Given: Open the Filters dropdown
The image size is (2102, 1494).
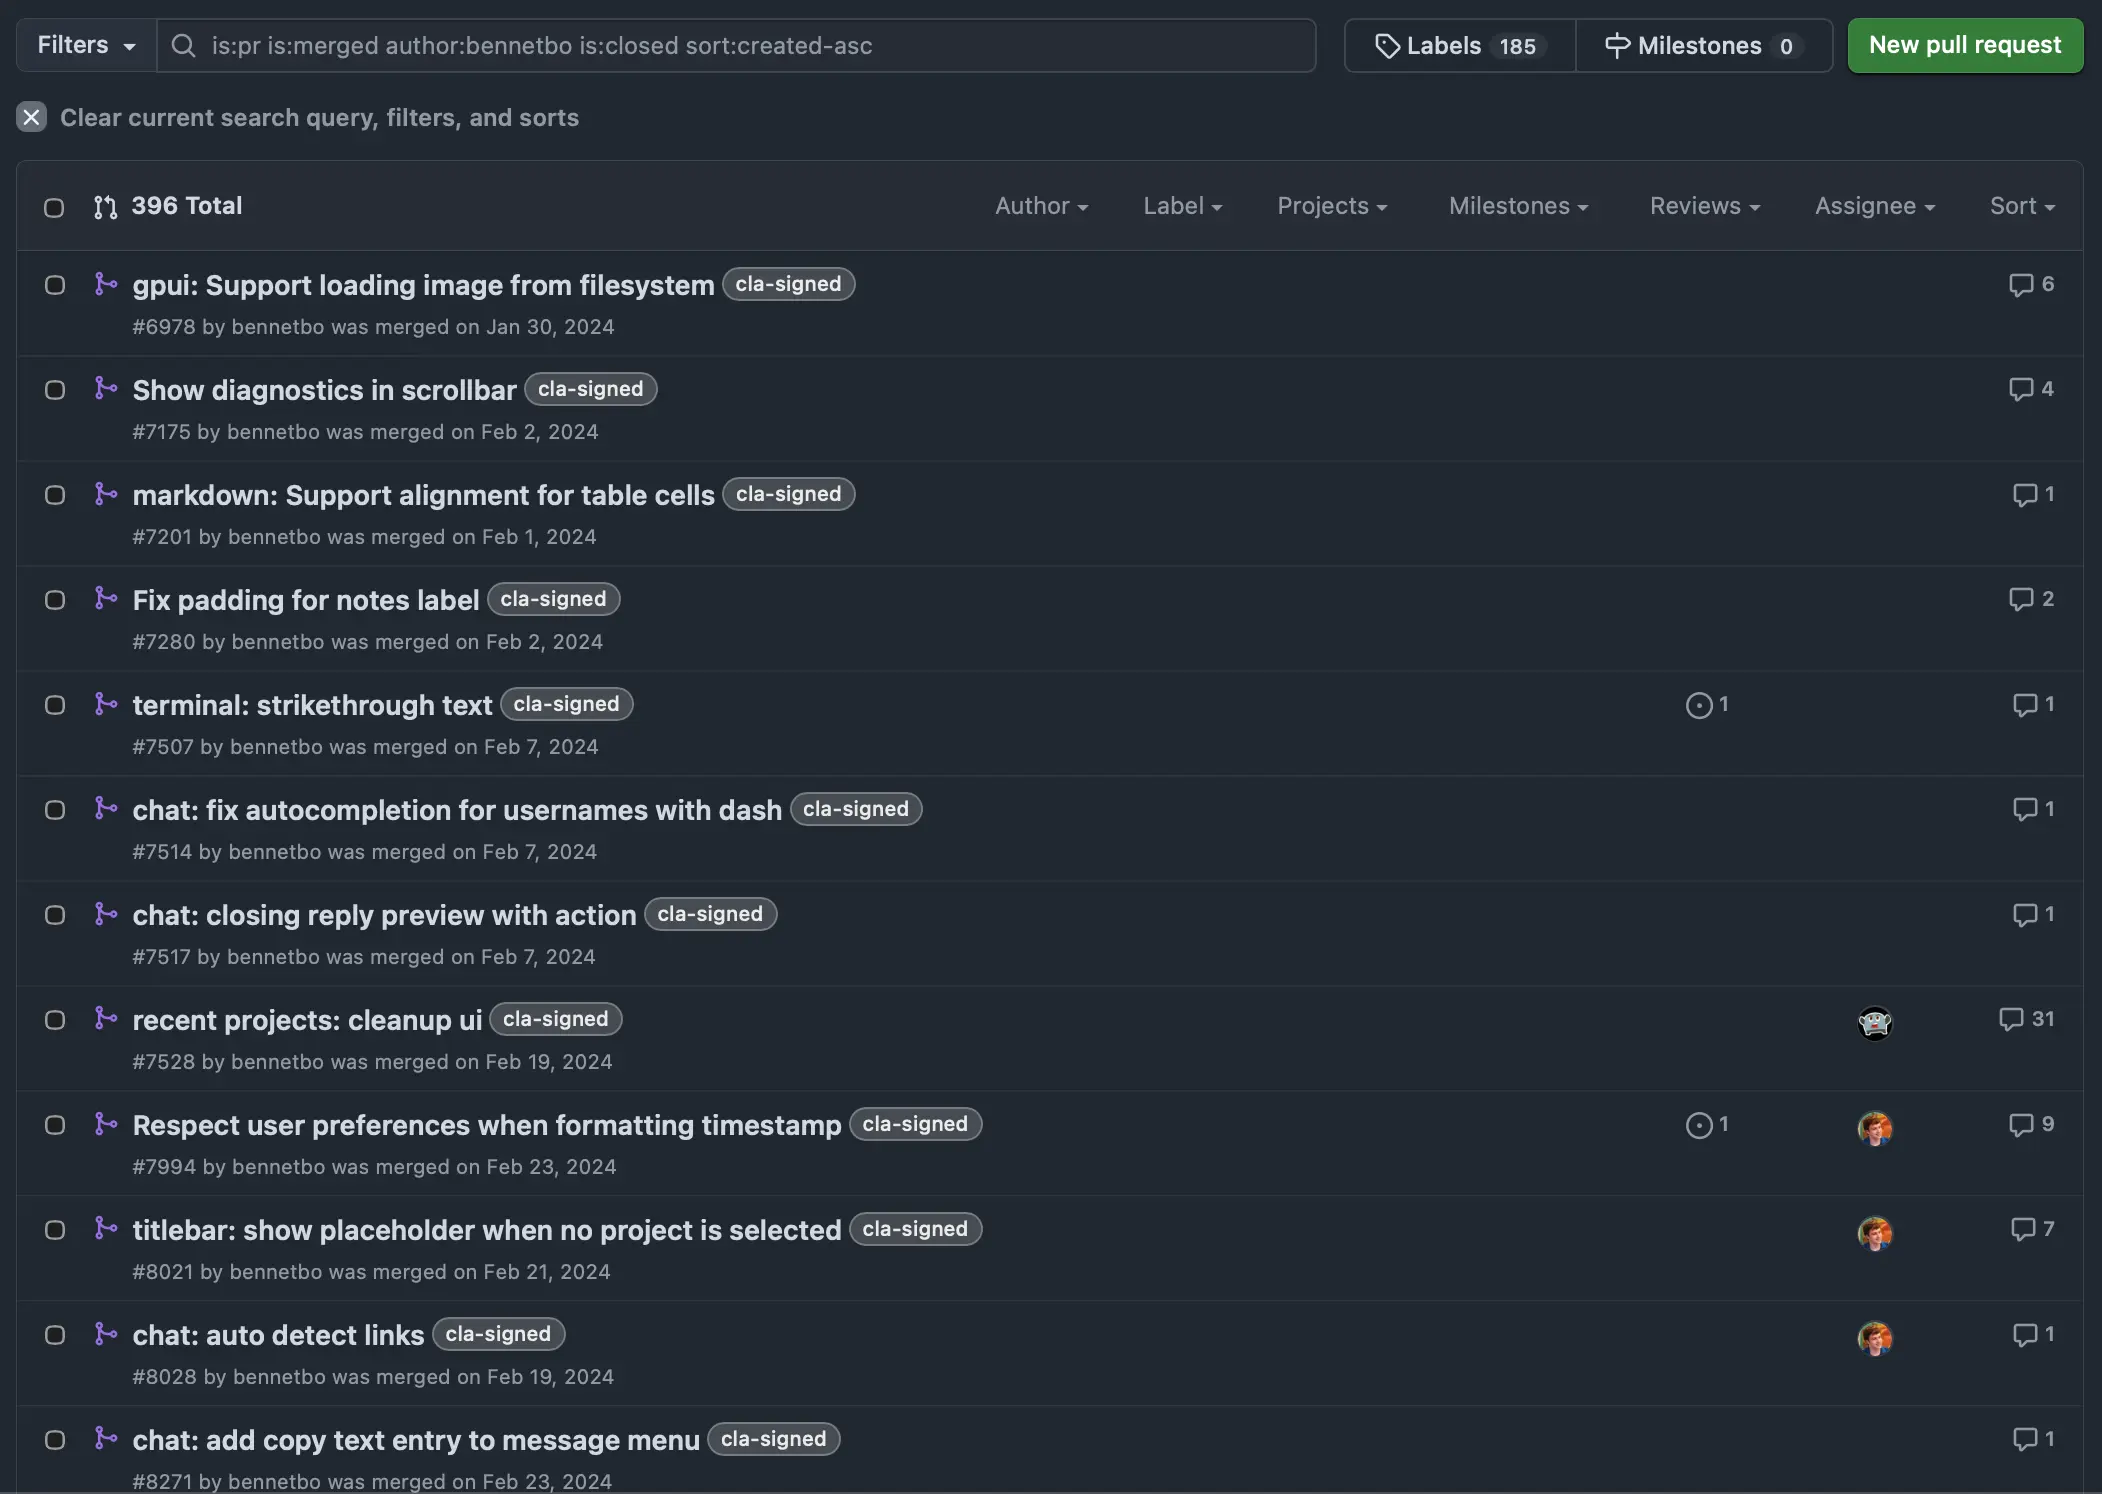Looking at the screenshot, I should pos(85,45).
